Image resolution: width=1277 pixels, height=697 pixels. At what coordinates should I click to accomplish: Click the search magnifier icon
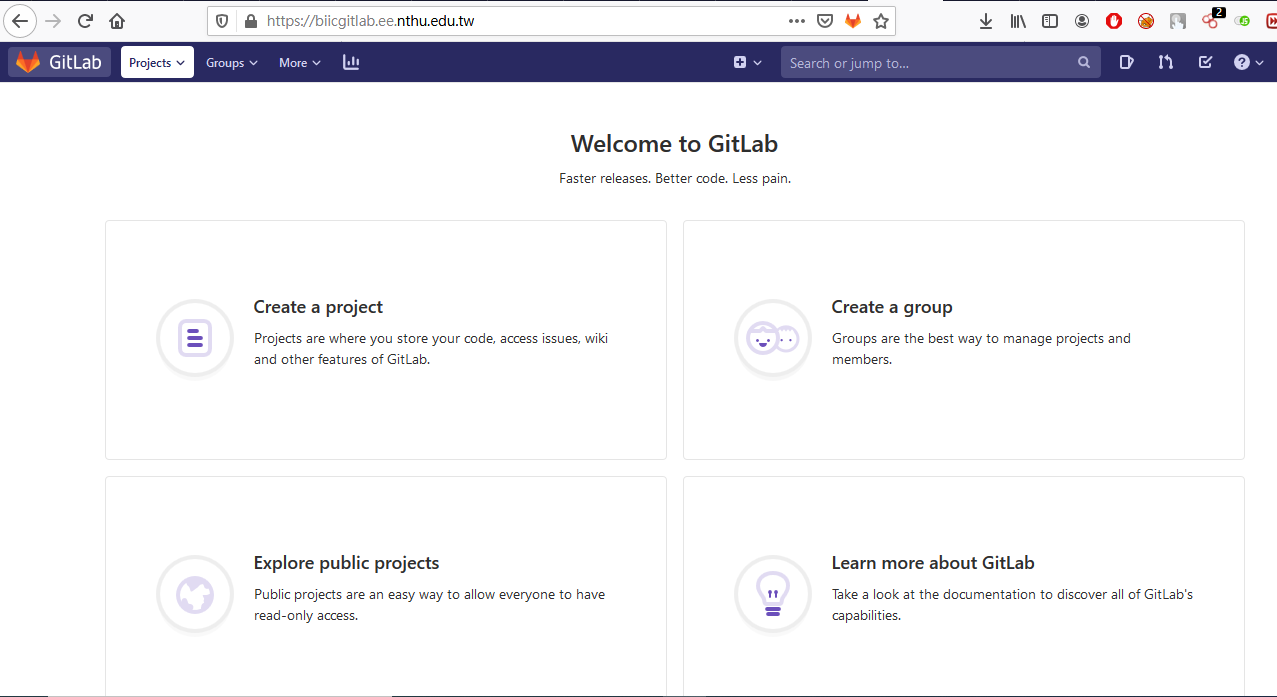pos(1084,62)
